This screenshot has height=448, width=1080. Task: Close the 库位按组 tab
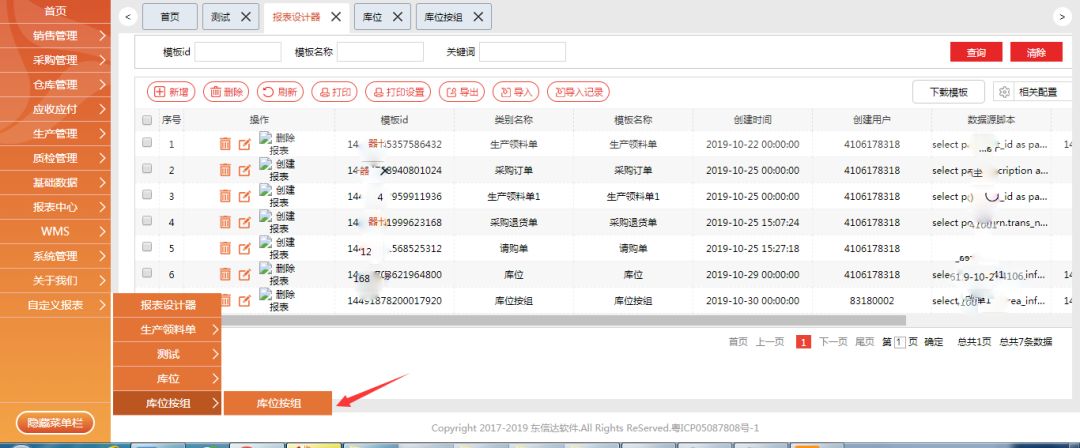click(478, 17)
